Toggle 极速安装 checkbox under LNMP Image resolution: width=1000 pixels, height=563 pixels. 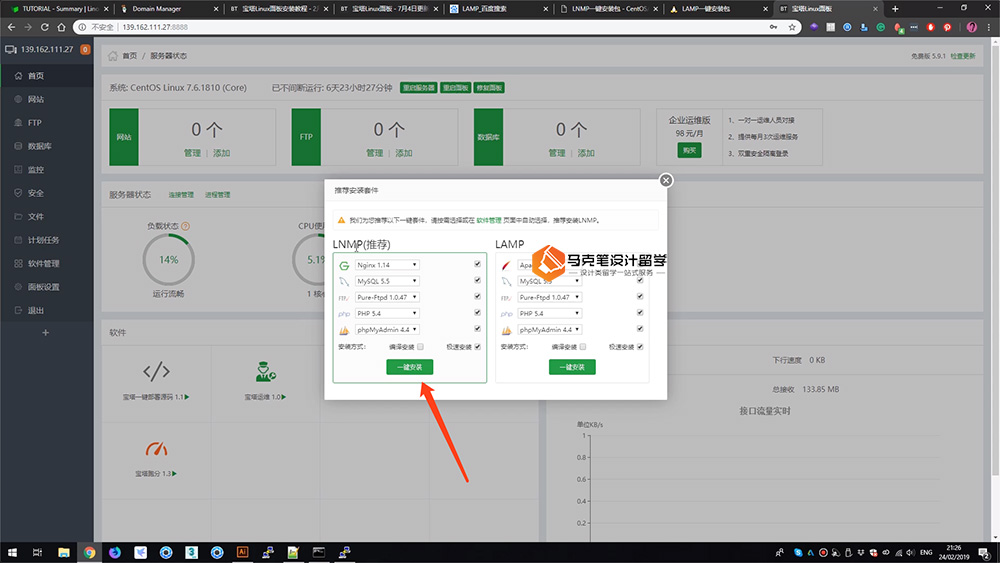pyautogui.click(x=478, y=347)
